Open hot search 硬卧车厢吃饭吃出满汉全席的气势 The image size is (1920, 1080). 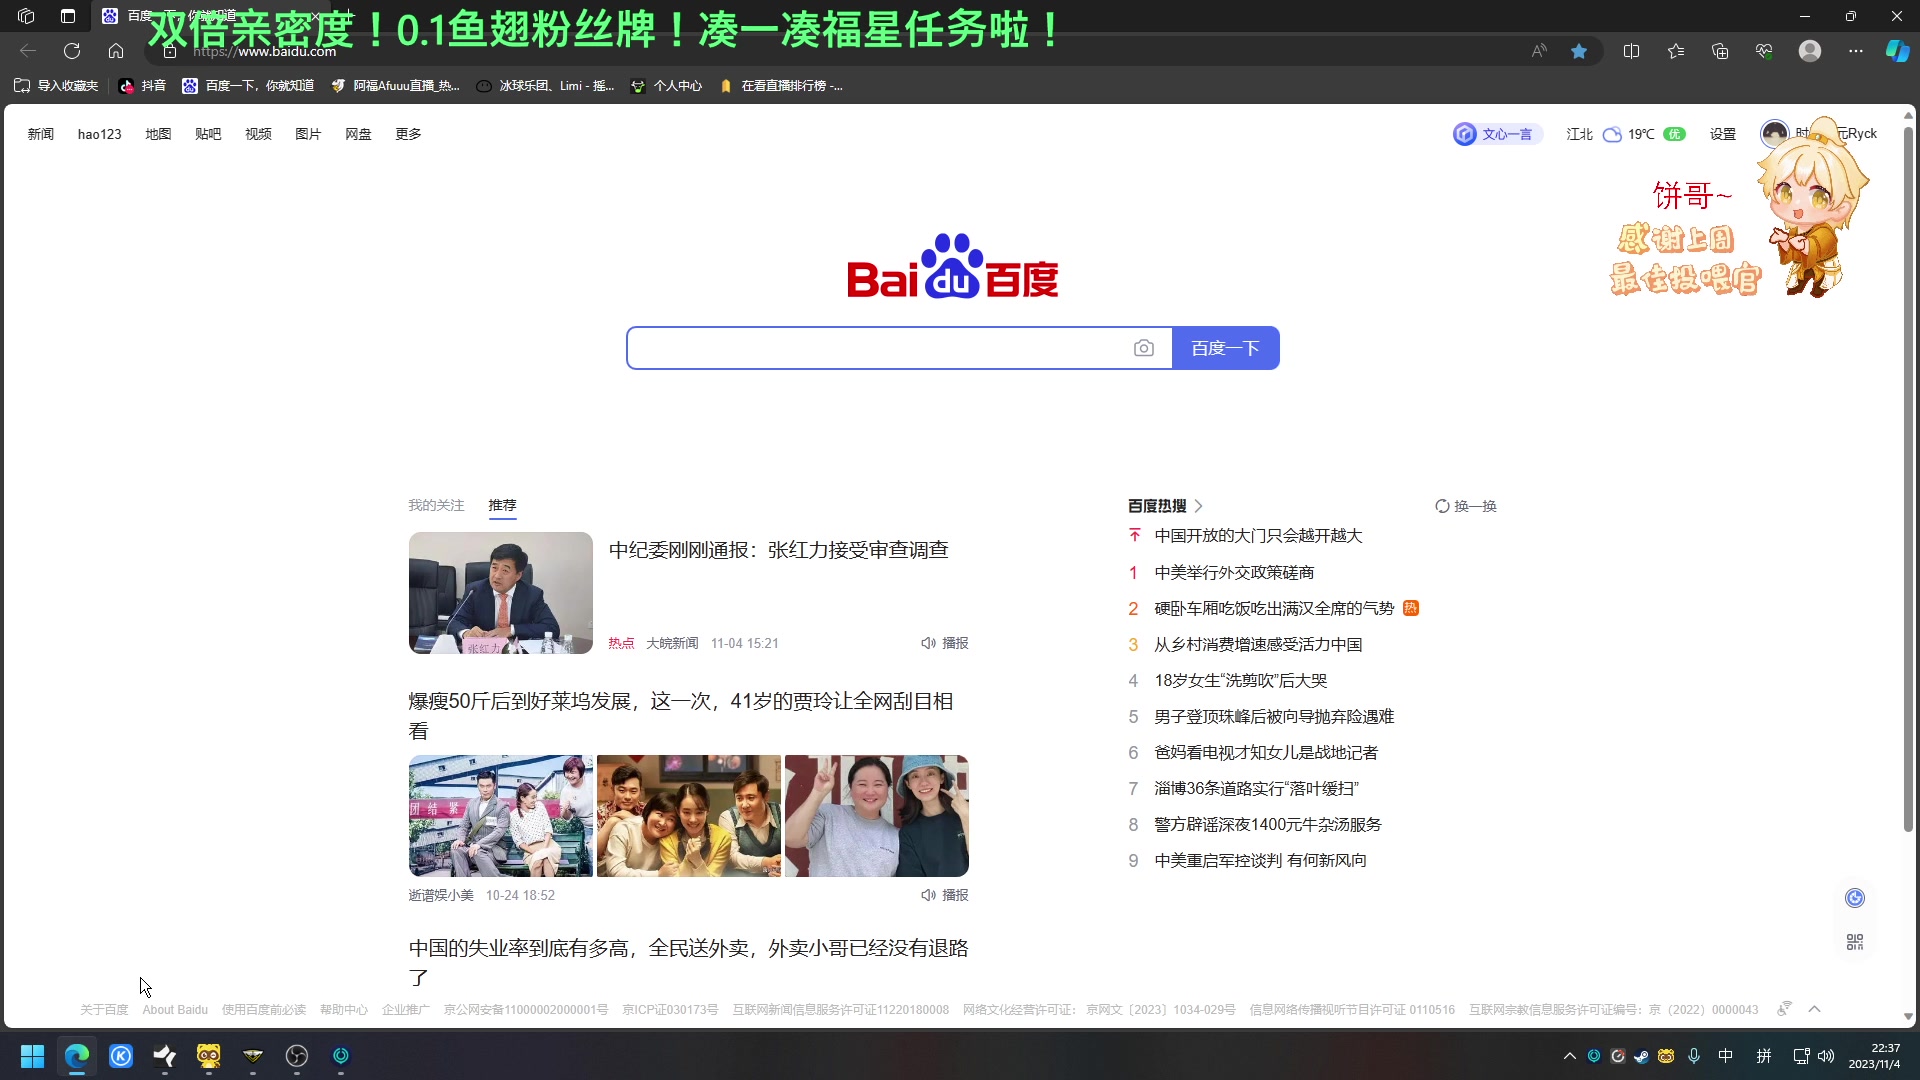coord(1274,608)
